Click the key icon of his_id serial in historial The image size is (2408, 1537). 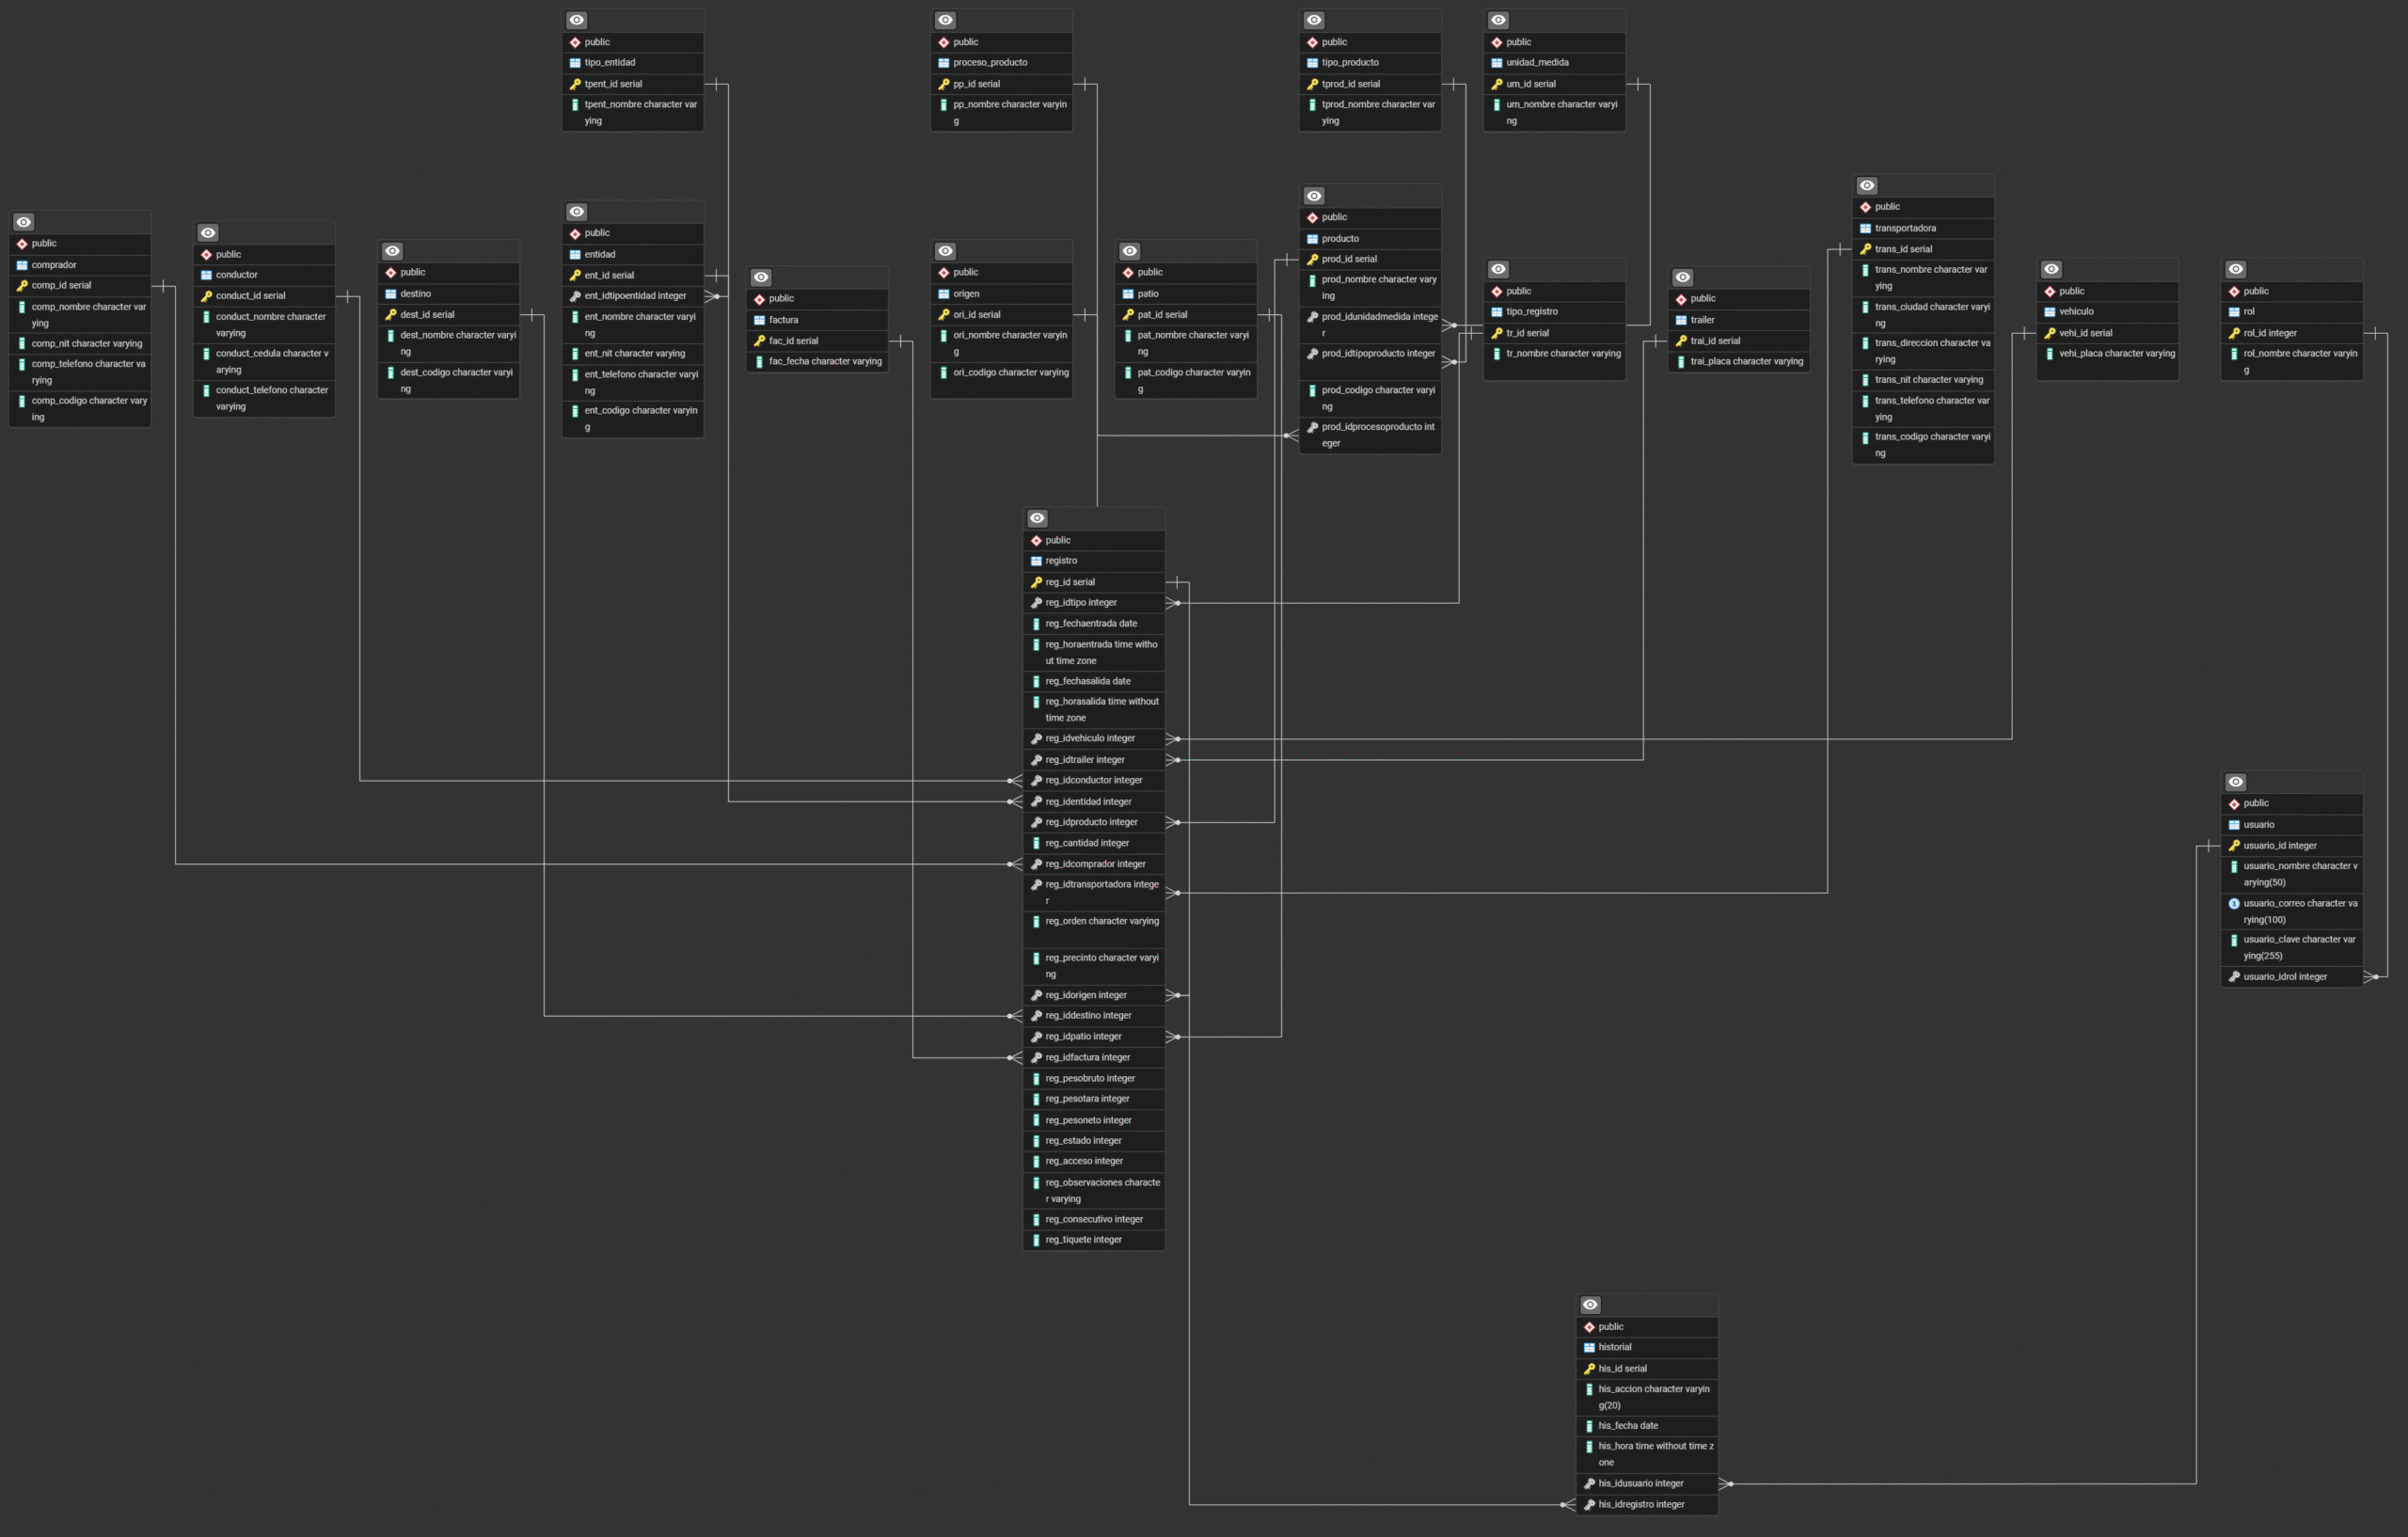[x=1591, y=1368]
